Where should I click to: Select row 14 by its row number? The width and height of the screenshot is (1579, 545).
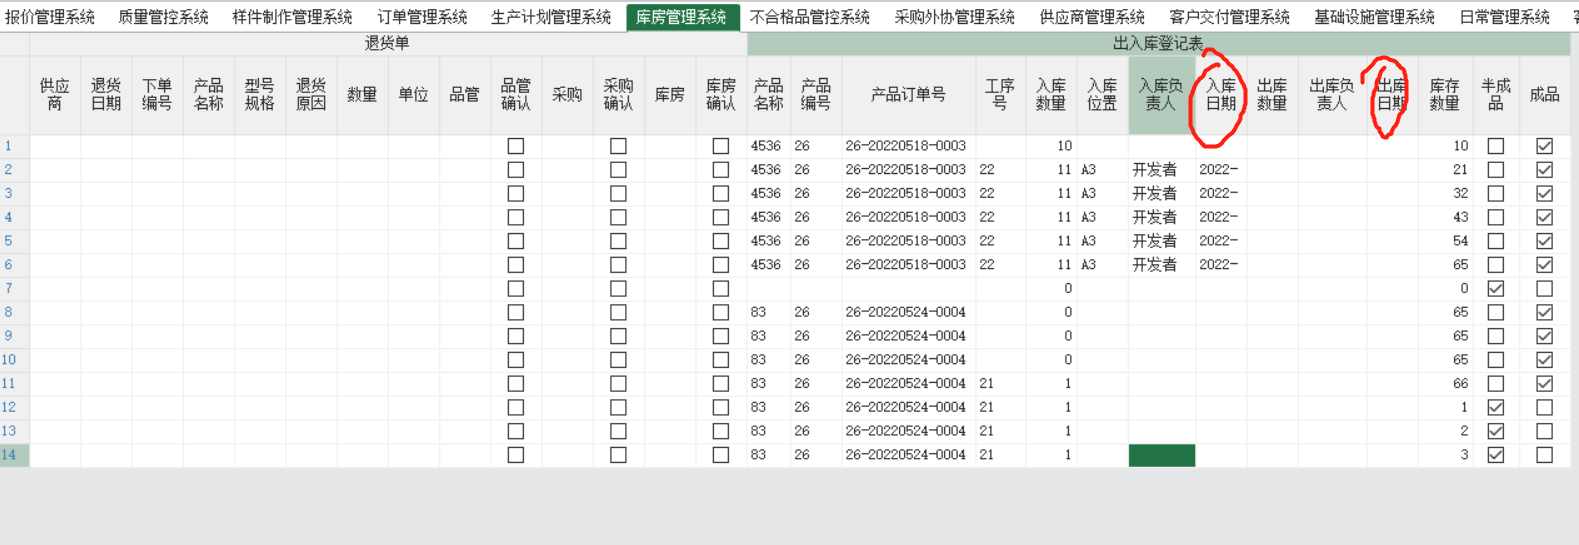[9, 455]
